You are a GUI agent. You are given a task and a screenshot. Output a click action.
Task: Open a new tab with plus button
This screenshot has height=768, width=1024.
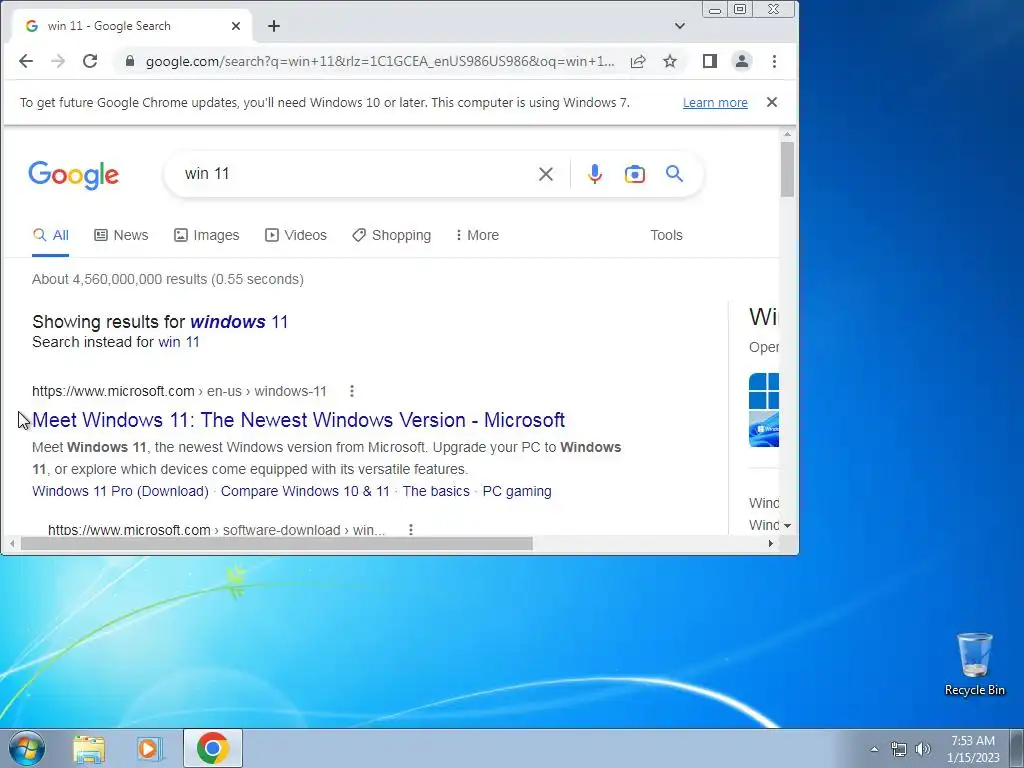274,26
